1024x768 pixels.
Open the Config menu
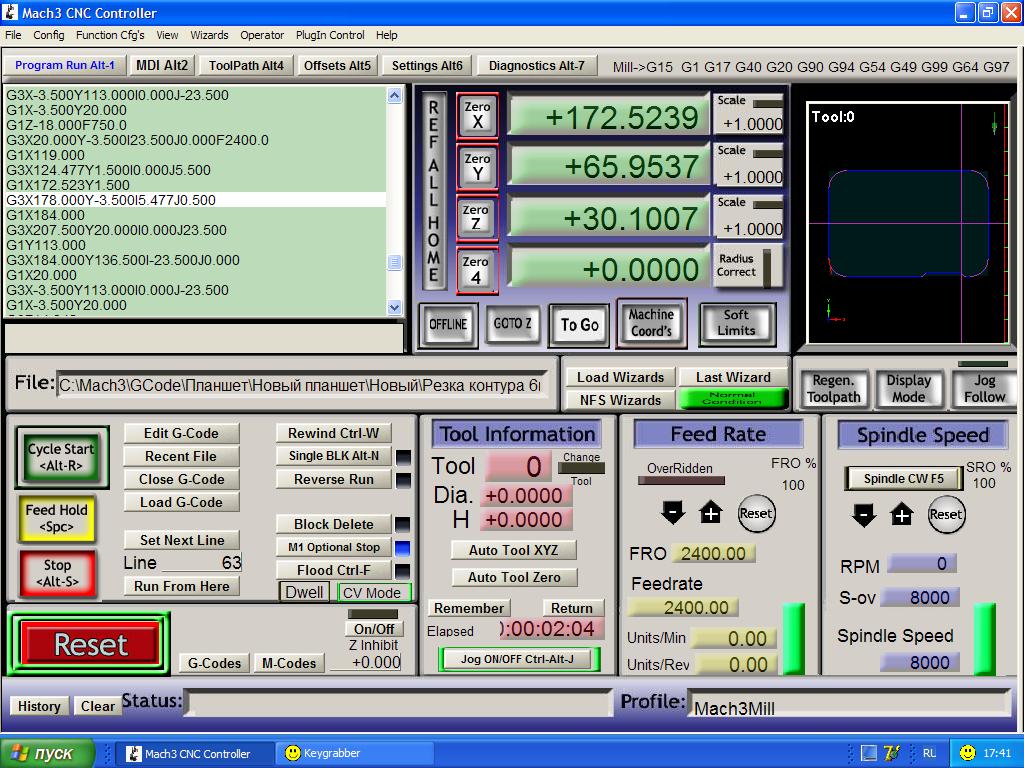[x=48, y=35]
